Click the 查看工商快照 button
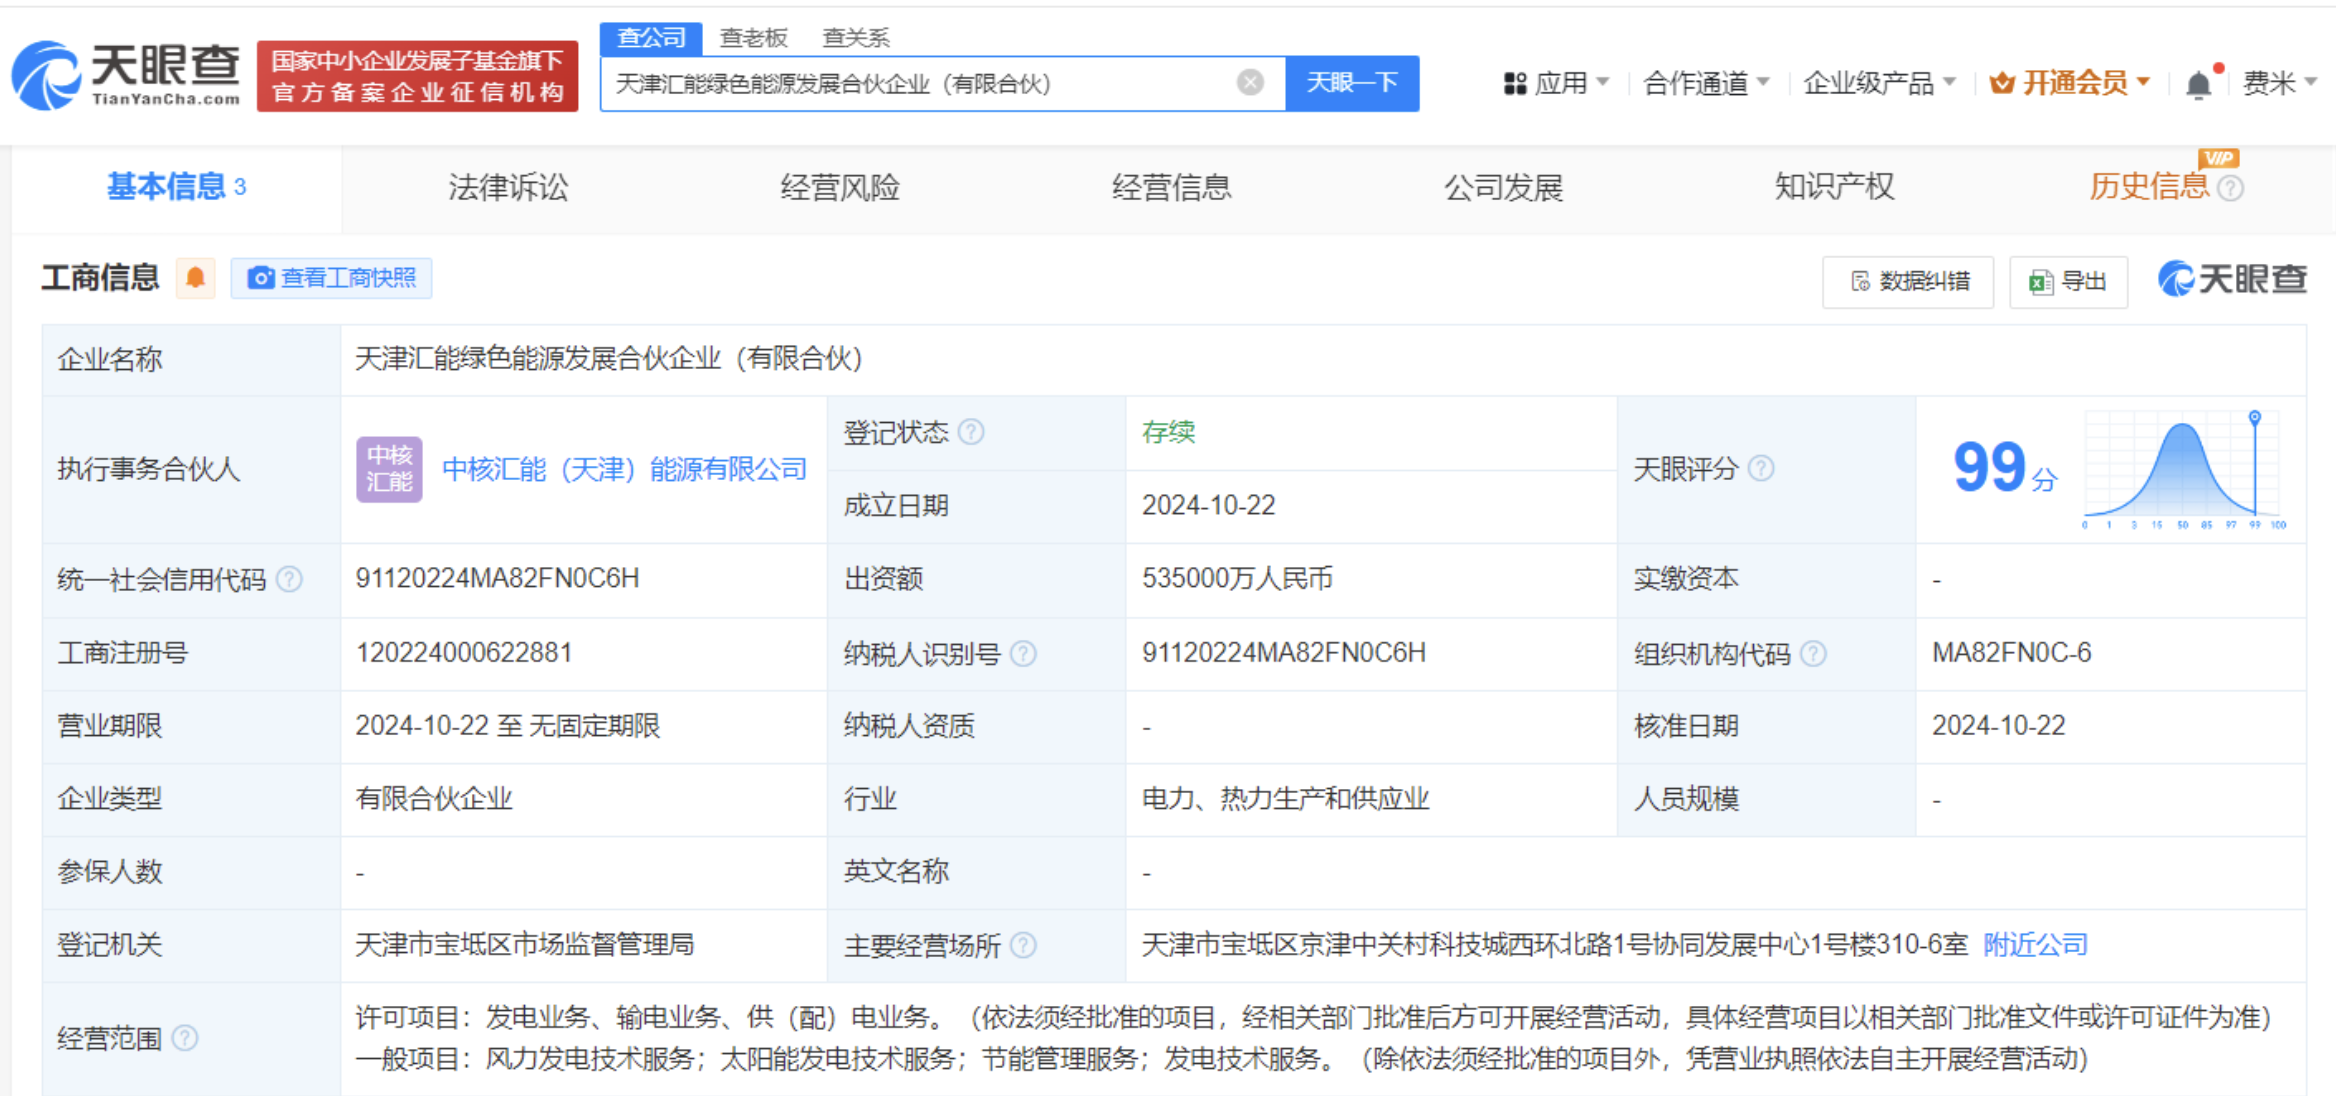This screenshot has width=2336, height=1096. click(331, 278)
